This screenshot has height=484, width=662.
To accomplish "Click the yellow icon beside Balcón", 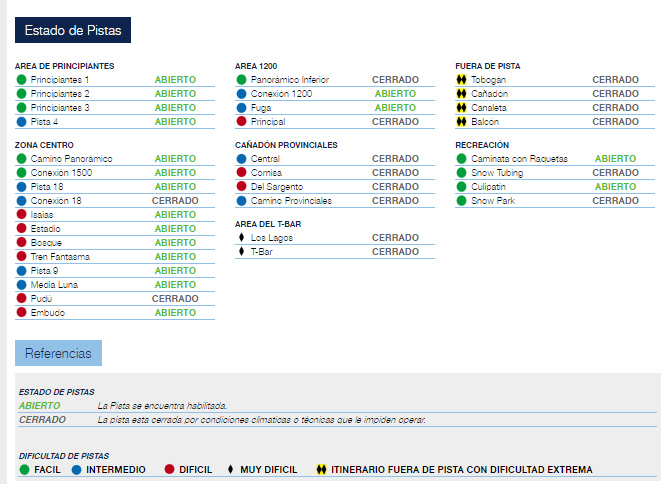I will click(x=461, y=121).
